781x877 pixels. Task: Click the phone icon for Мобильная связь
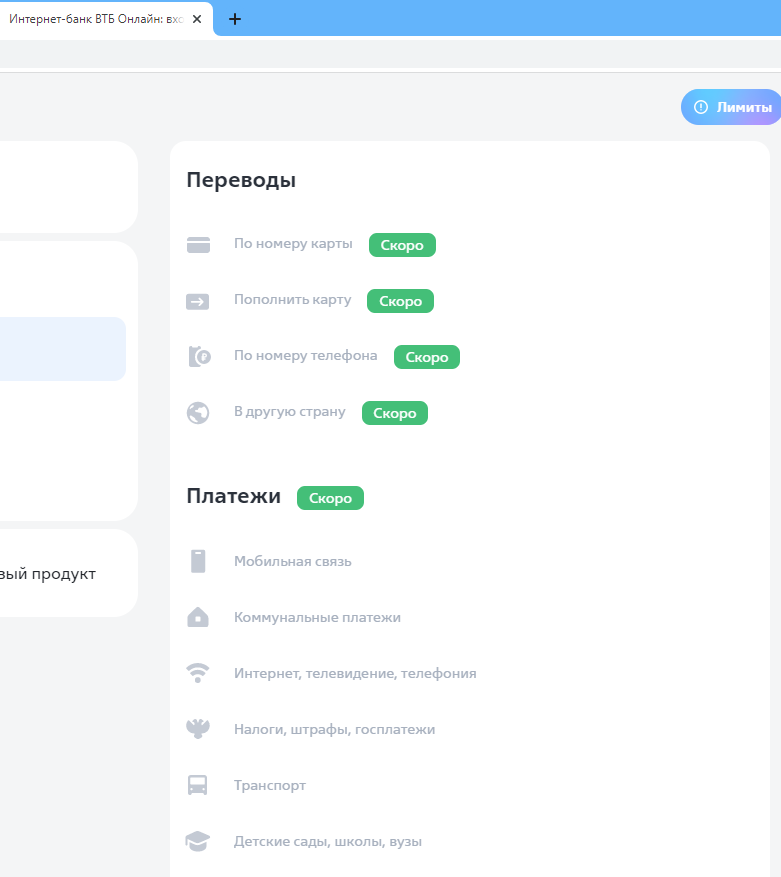[x=198, y=561]
